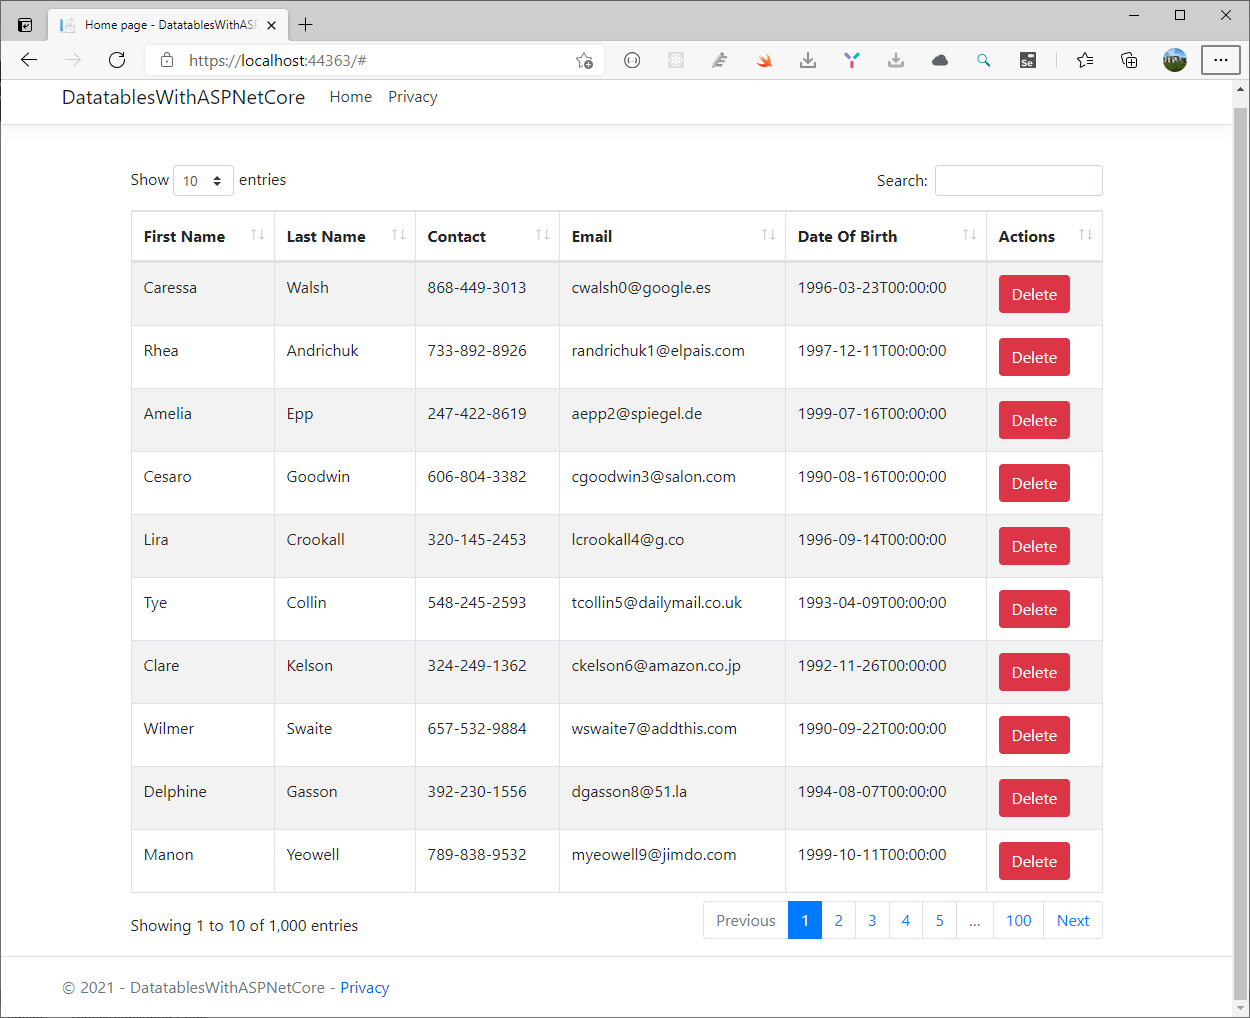Reload the current page
The width and height of the screenshot is (1250, 1018).
tap(117, 60)
